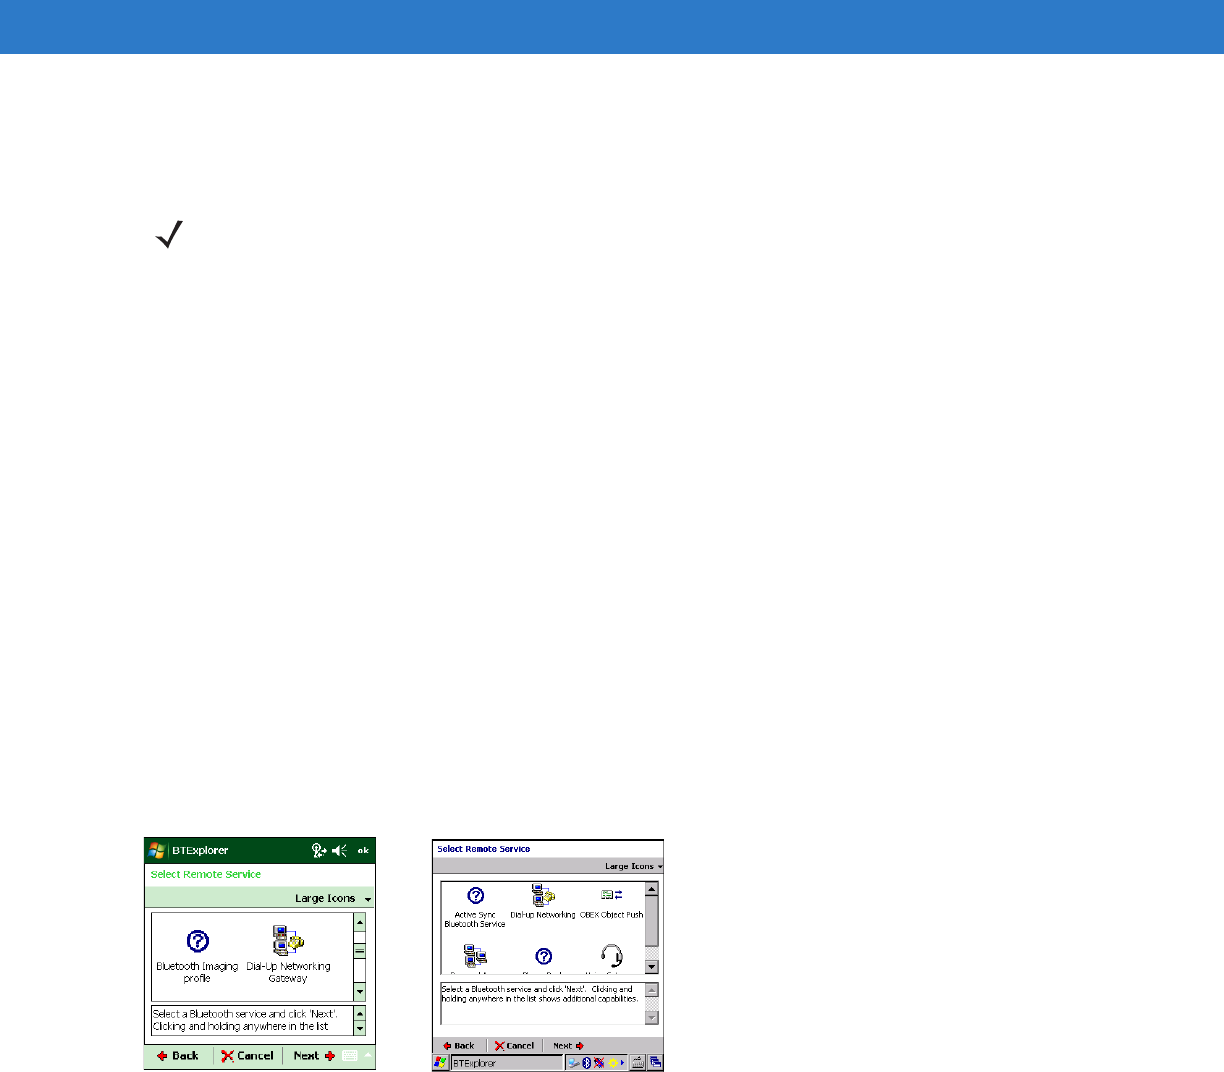Click the gray window's service list scroll thumb
Image resolution: width=1224 pixels, height=1072 pixels.
652,920
